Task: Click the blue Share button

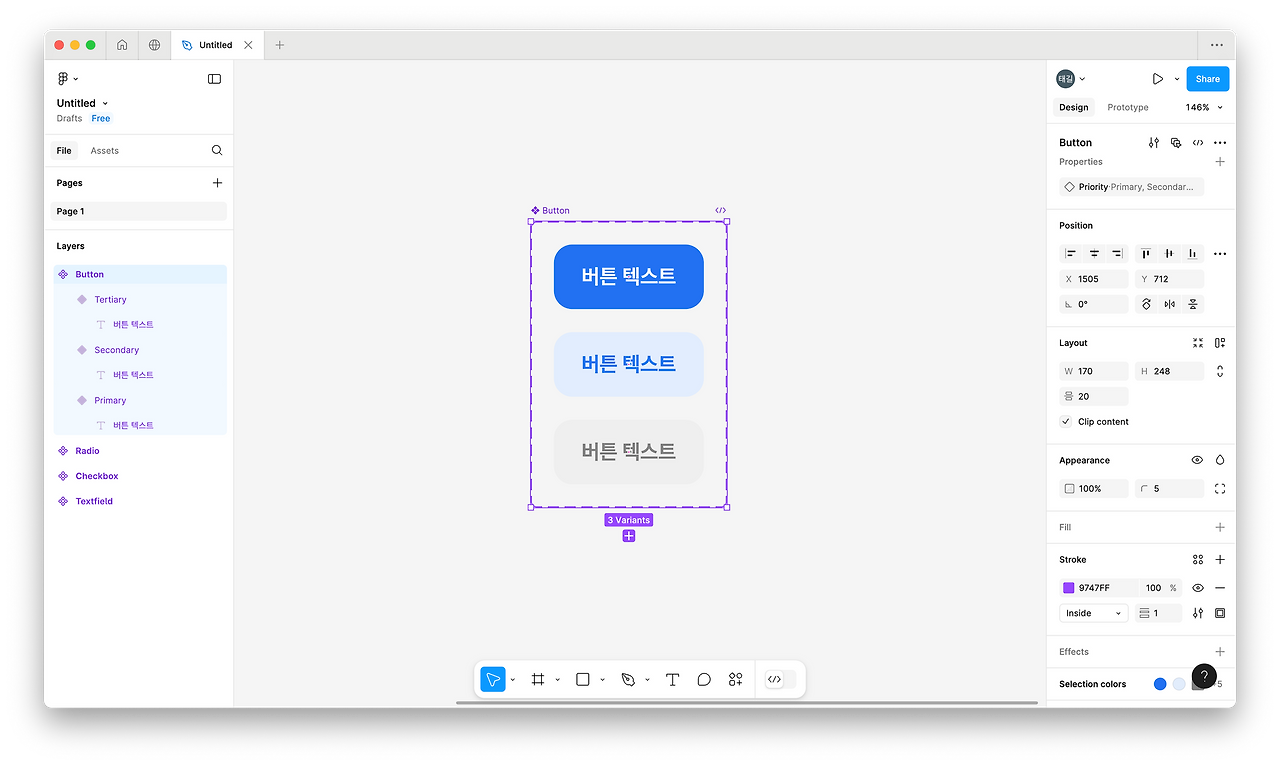Action: [1208, 79]
